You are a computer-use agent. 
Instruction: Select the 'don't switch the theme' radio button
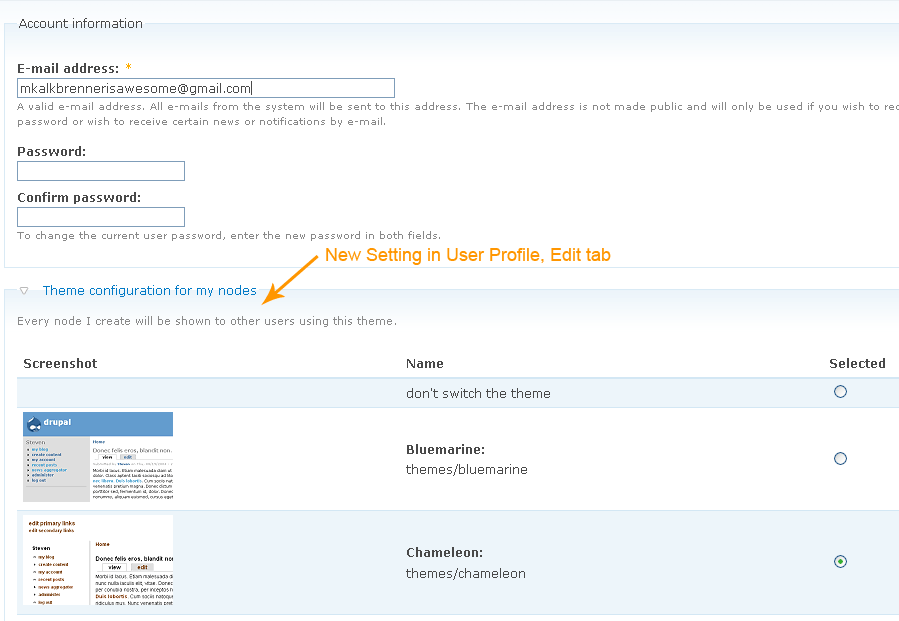pyautogui.click(x=840, y=392)
